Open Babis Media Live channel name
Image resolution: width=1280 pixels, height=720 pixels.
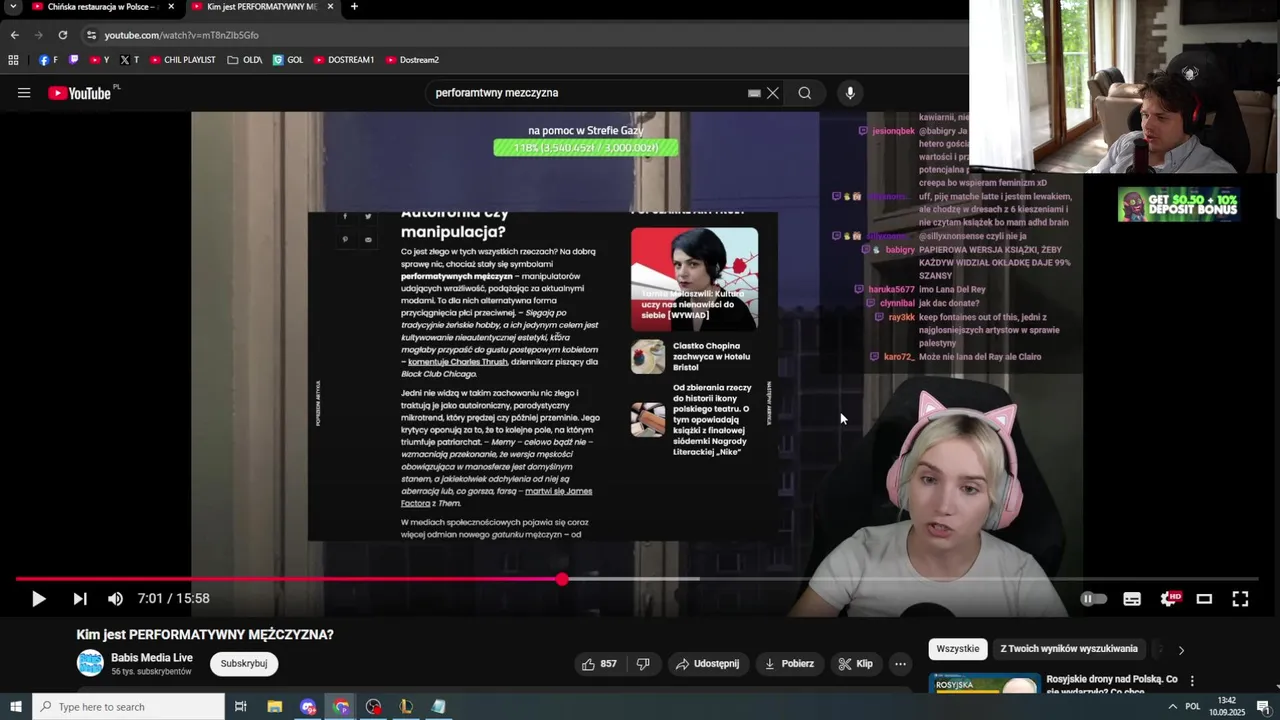coord(152,657)
